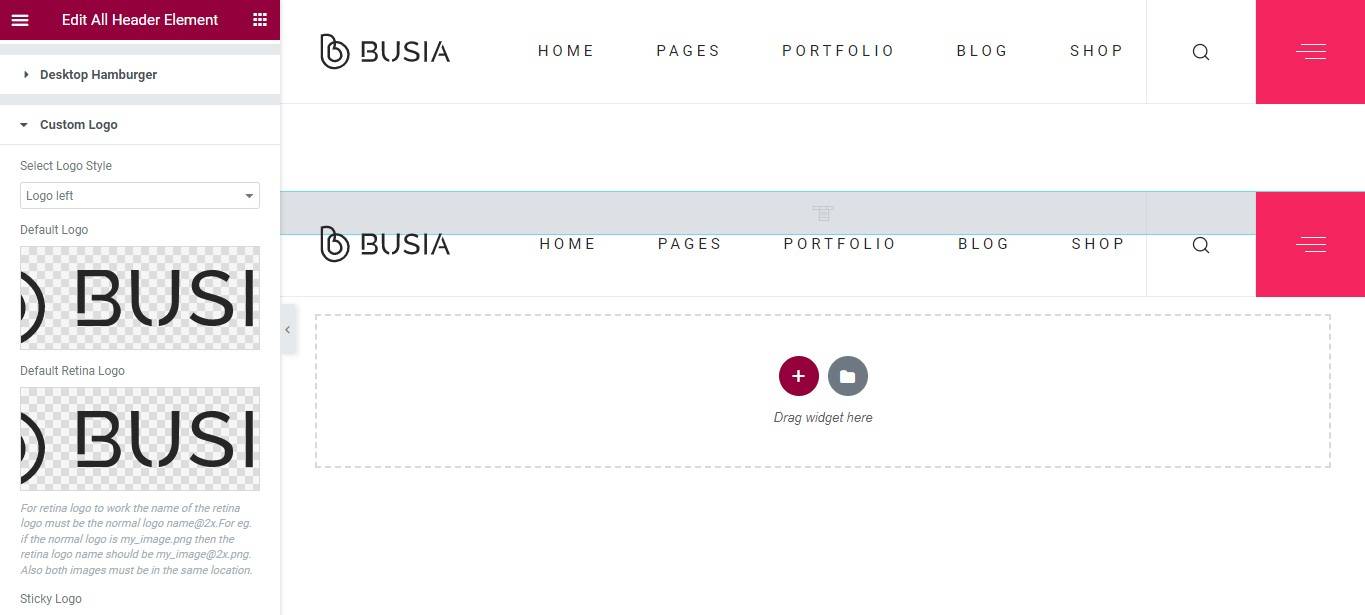The image size is (1365, 615).
Task: Click the widget handle icon in highlighted bar
Action: [x=822, y=213]
